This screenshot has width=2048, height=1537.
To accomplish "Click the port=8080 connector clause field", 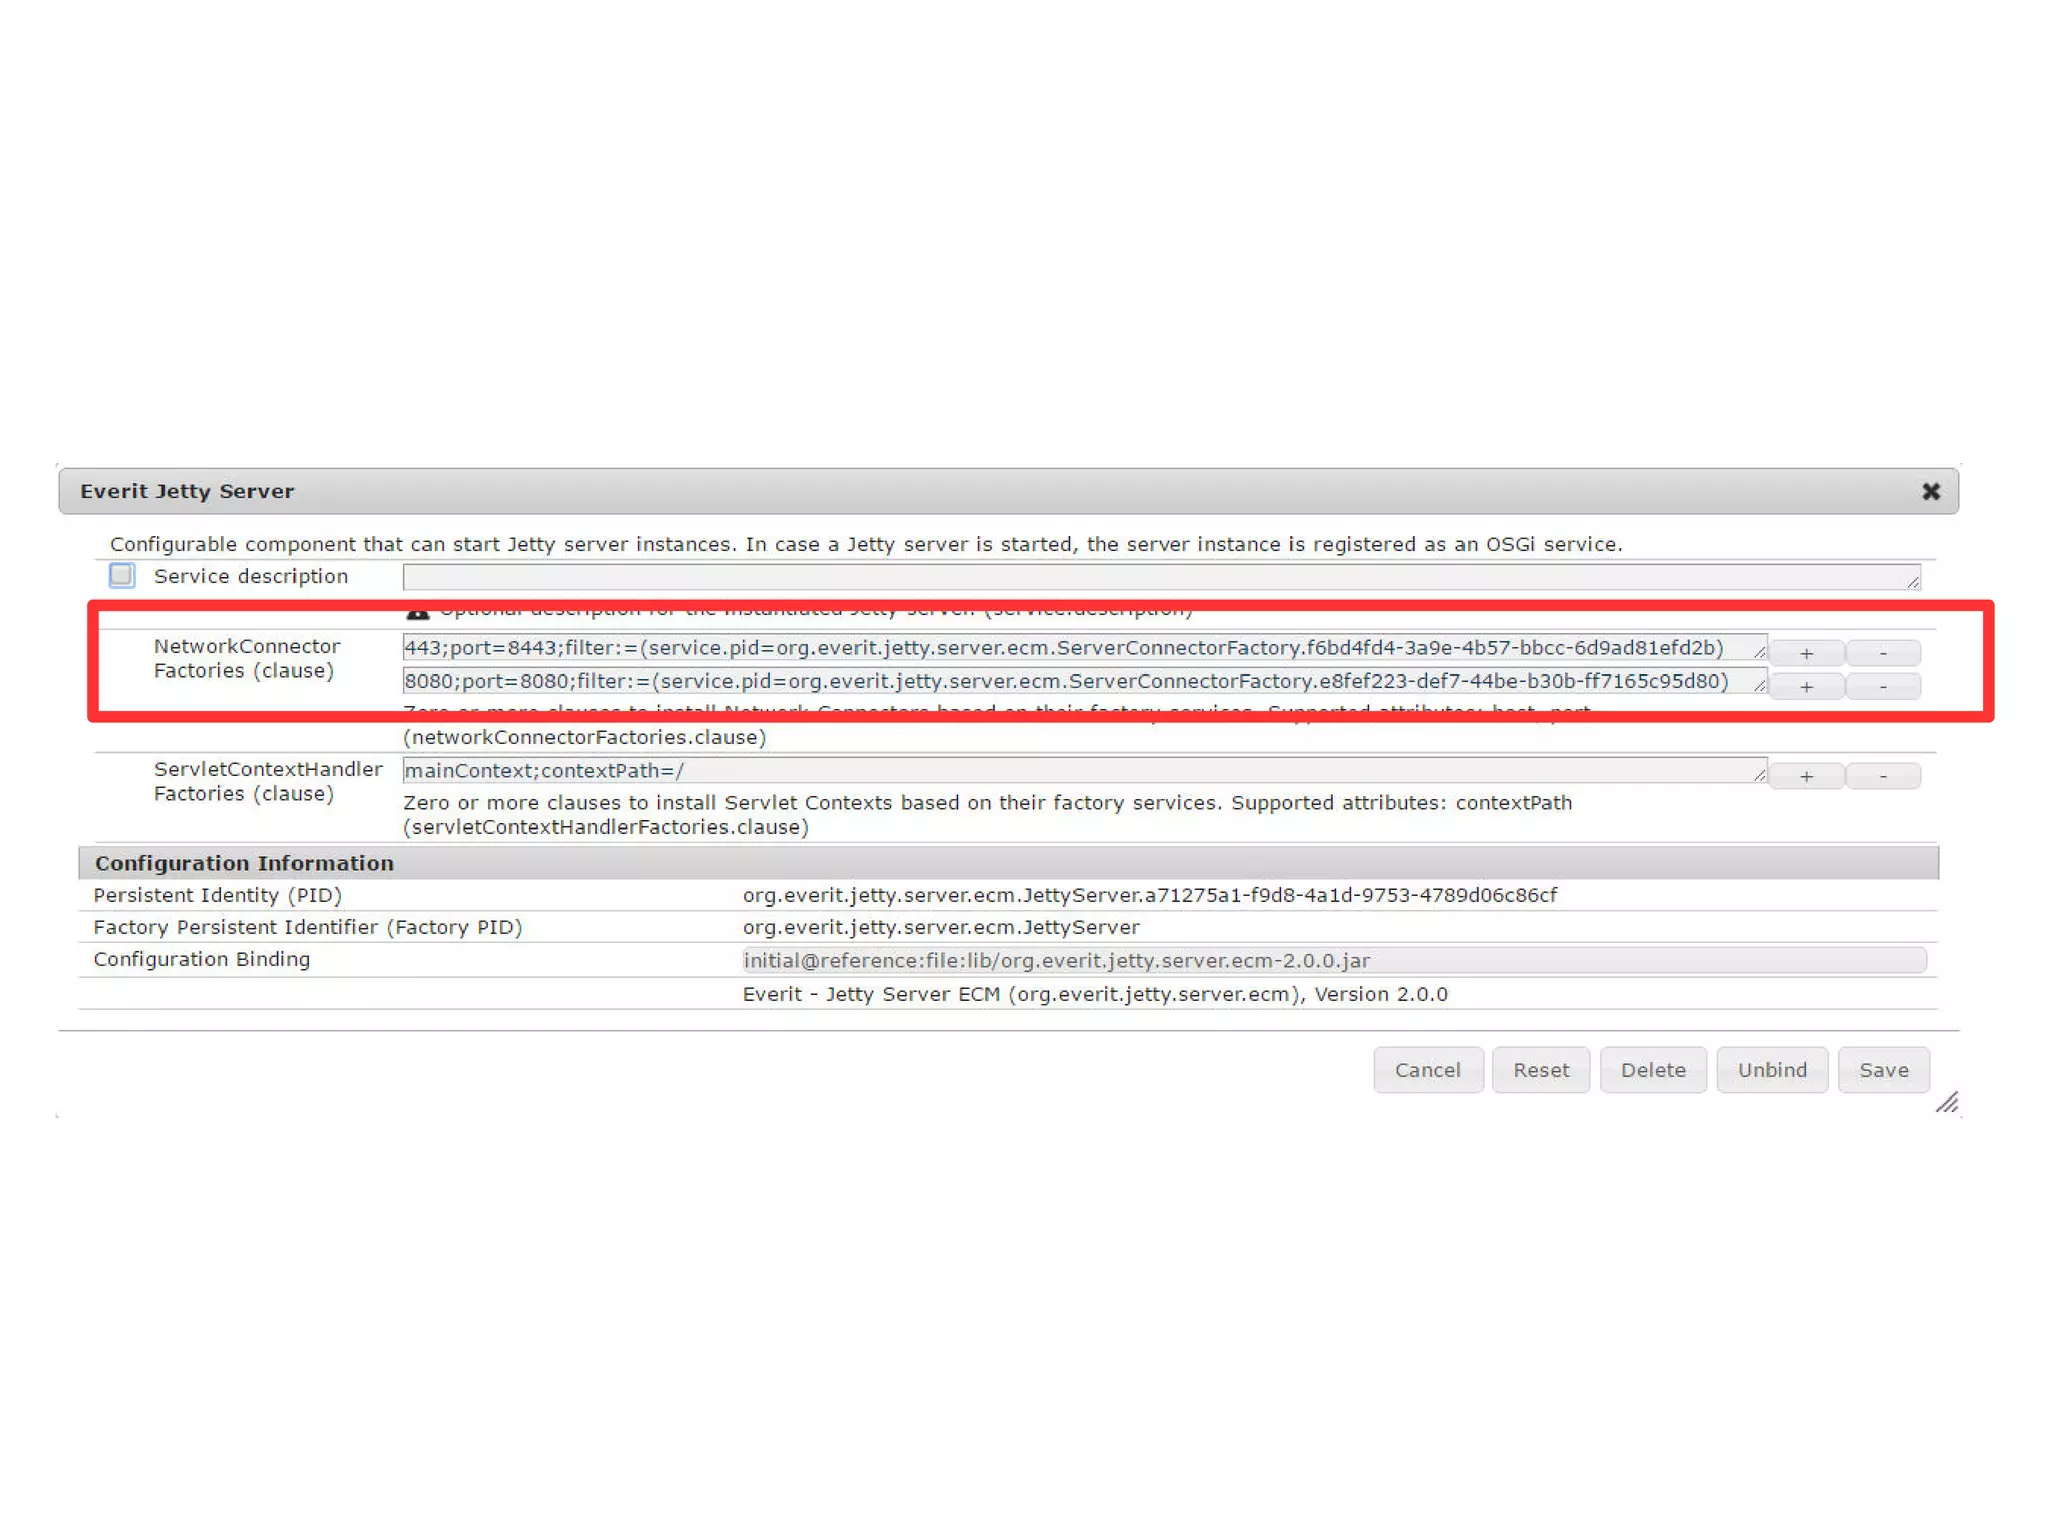I will point(1080,682).
